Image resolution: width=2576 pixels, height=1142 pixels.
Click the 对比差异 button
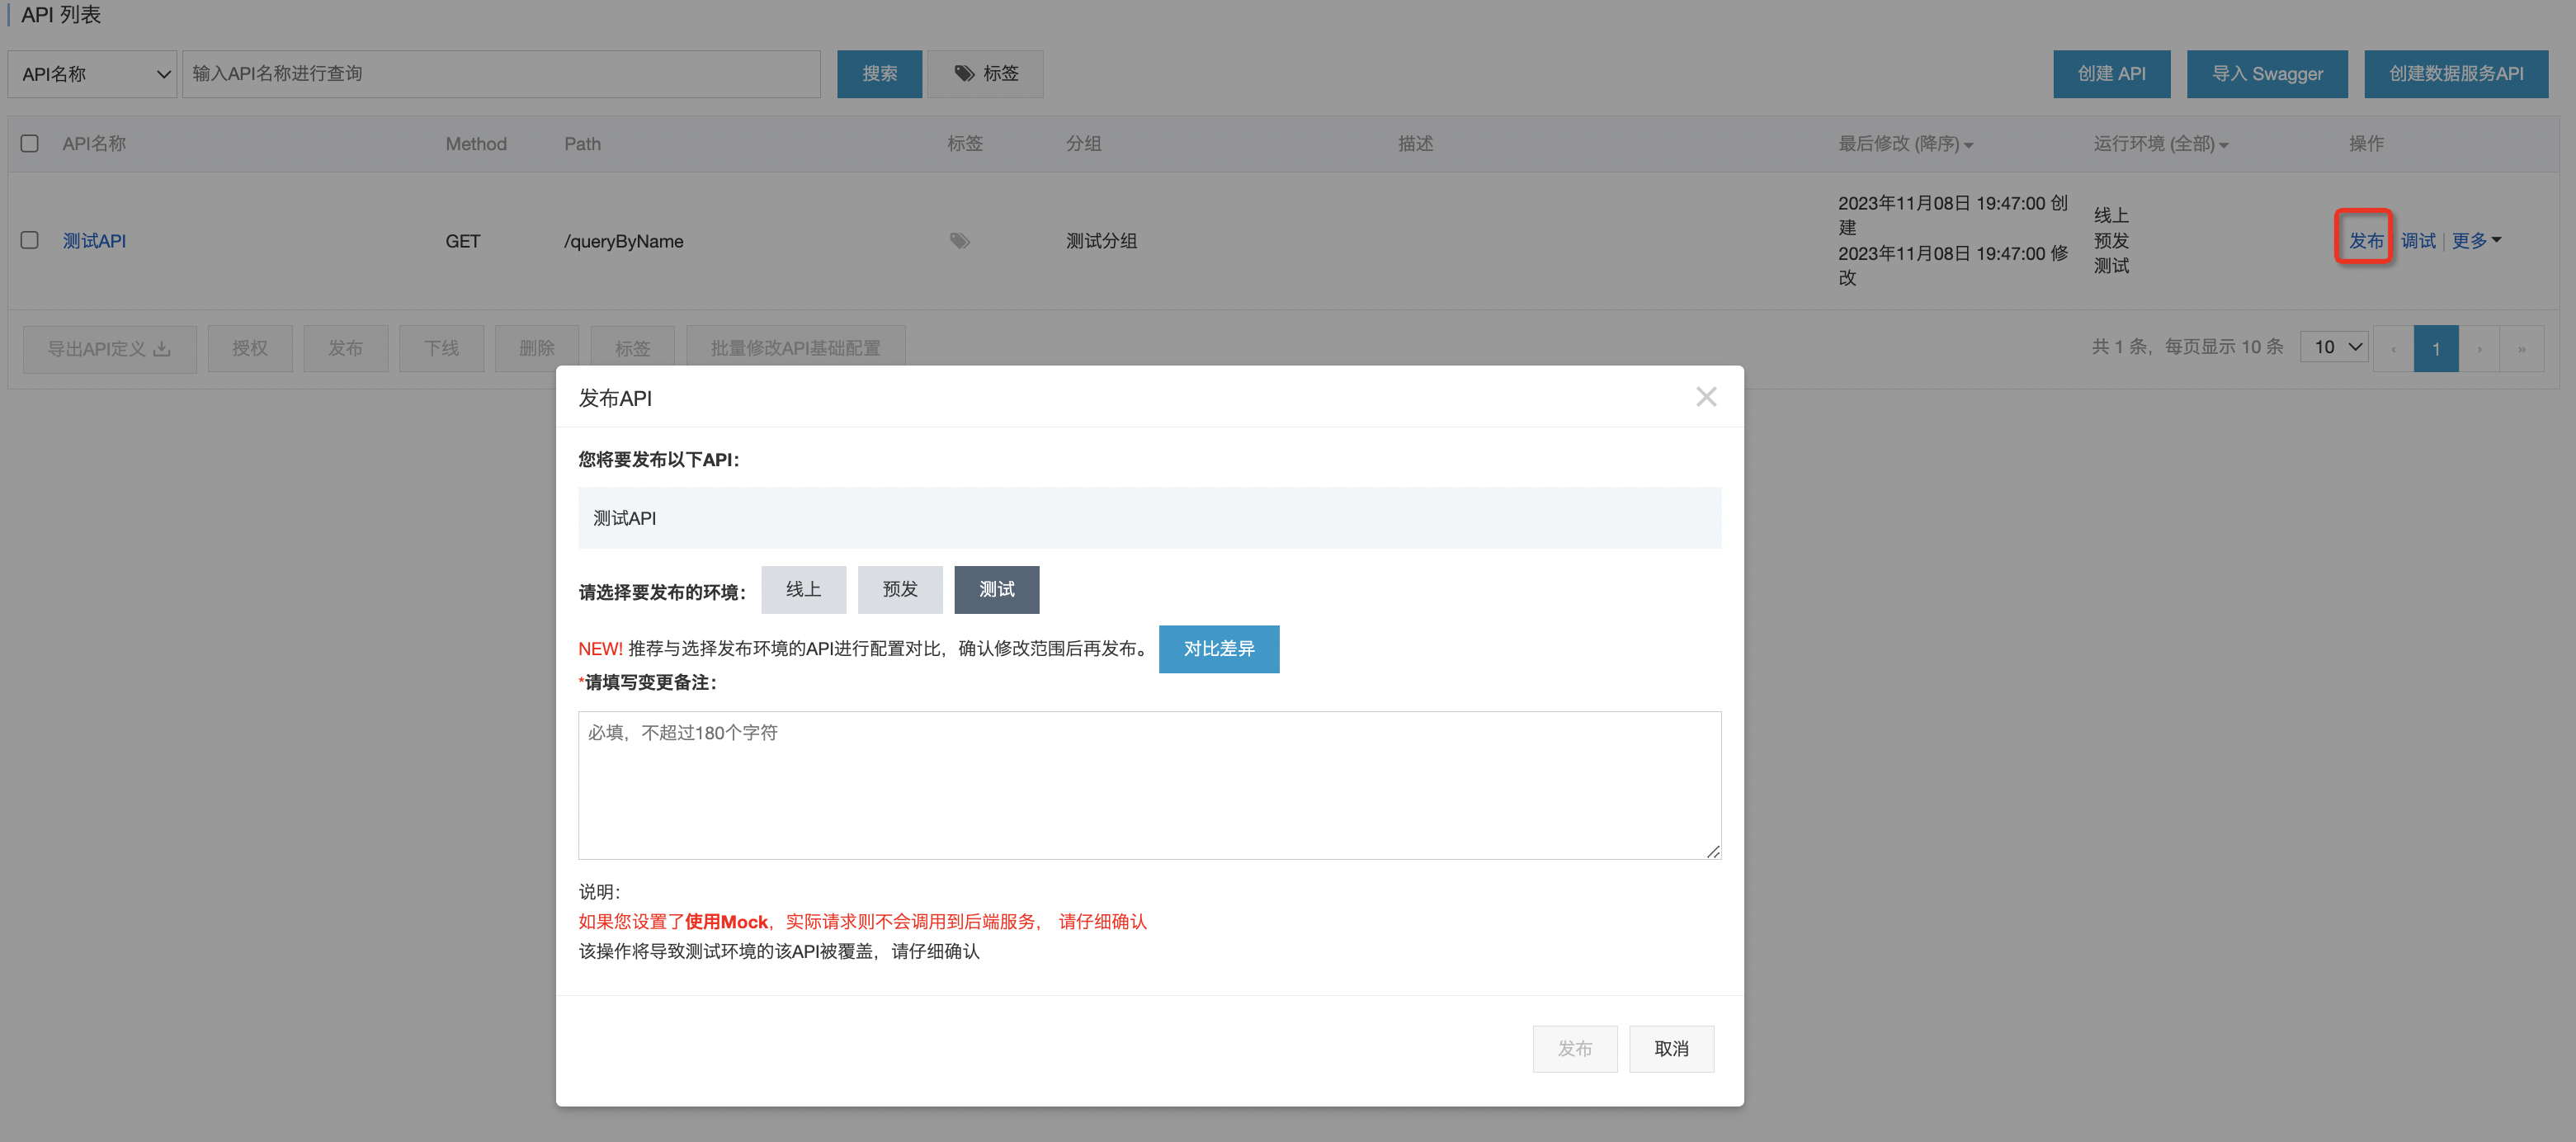point(1218,648)
